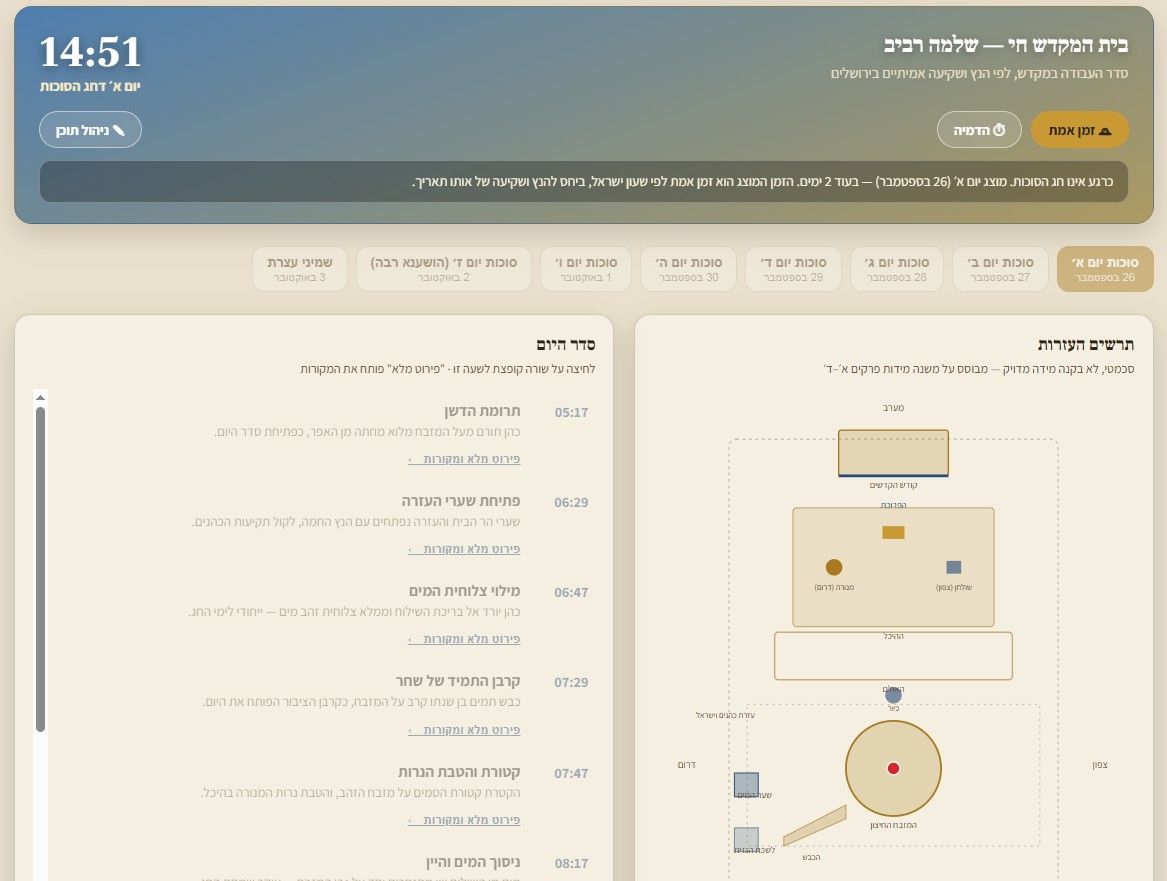This screenshot has width=1167, height=881.
Task: Click the Holy of Holies rectangle
Action: (x=893, y=452)
